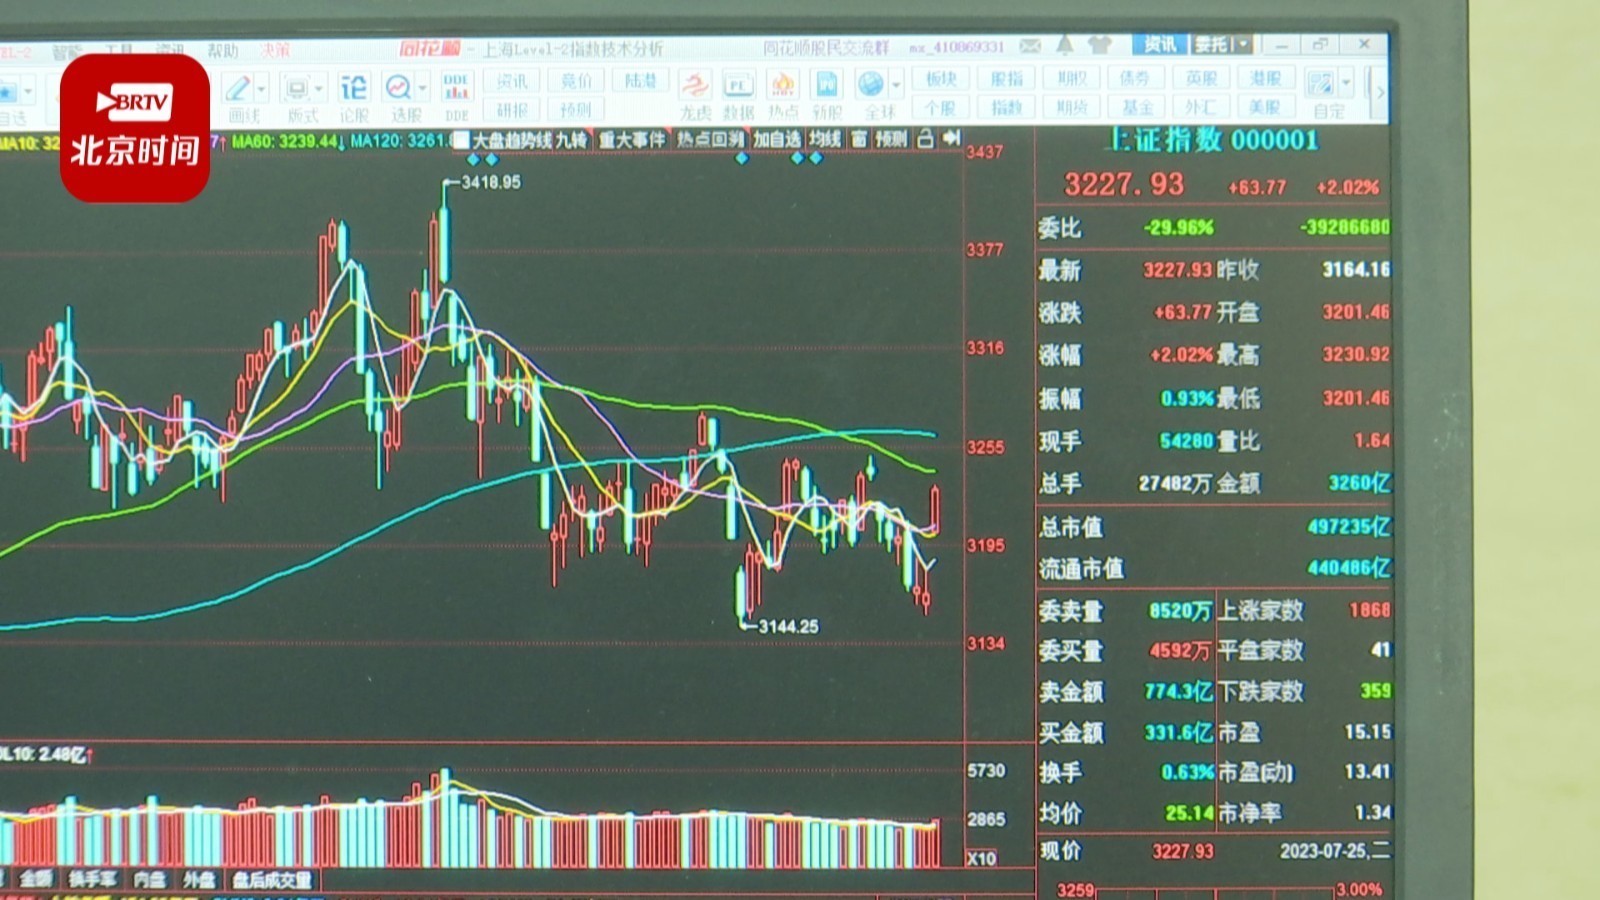This screenshot has height=900, width=1600.
Task: Open the 智能 menu
Action: 68,51
